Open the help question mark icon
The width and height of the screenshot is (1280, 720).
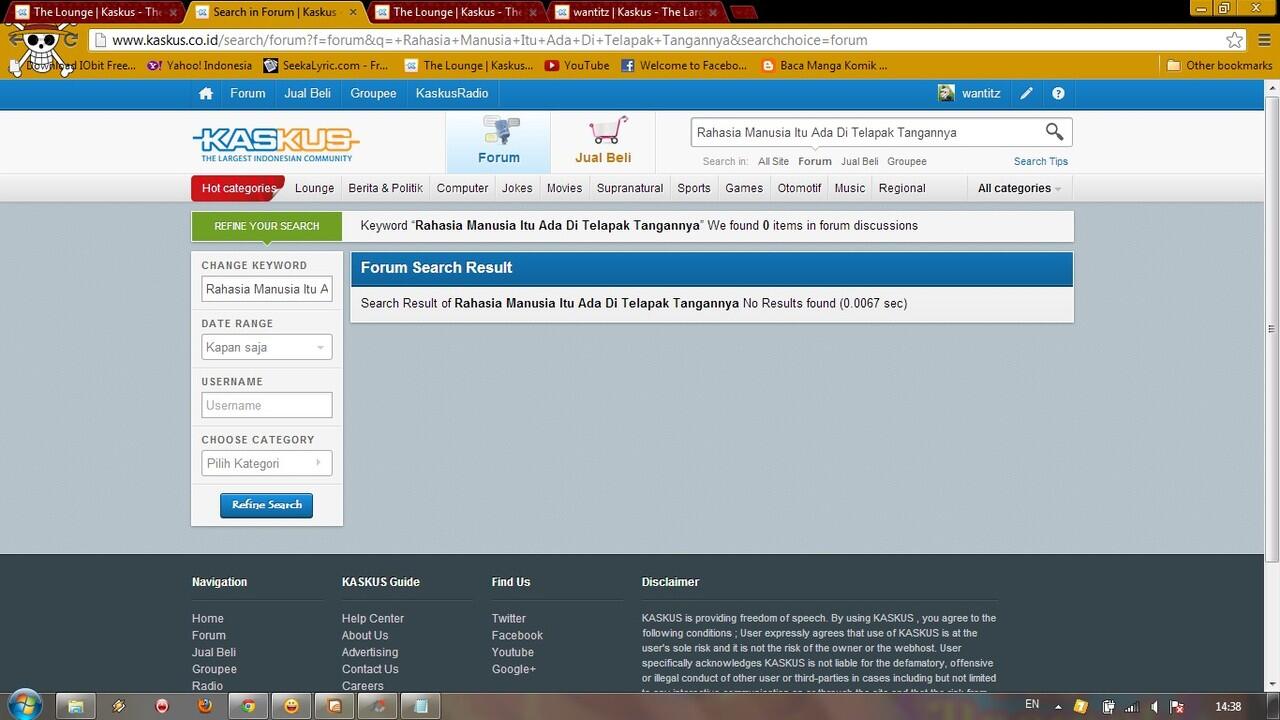pos(1058,93)
